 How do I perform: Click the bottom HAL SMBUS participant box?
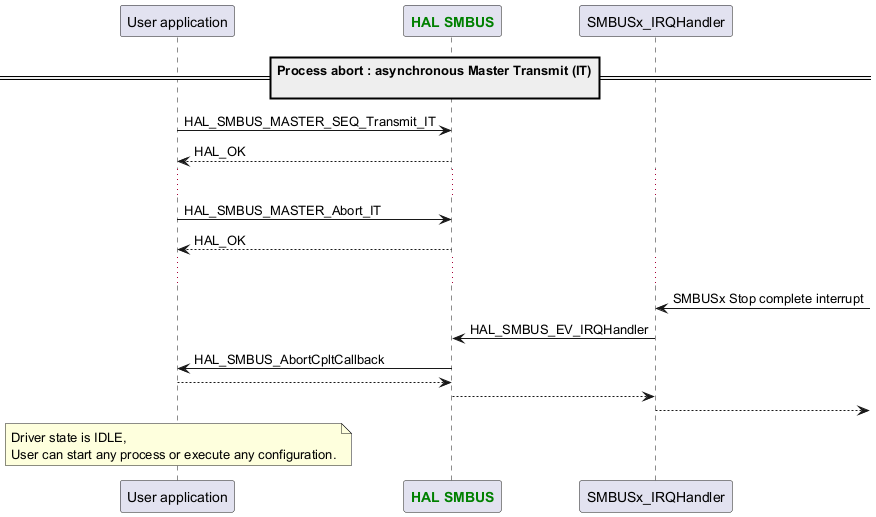pos(452,496)
